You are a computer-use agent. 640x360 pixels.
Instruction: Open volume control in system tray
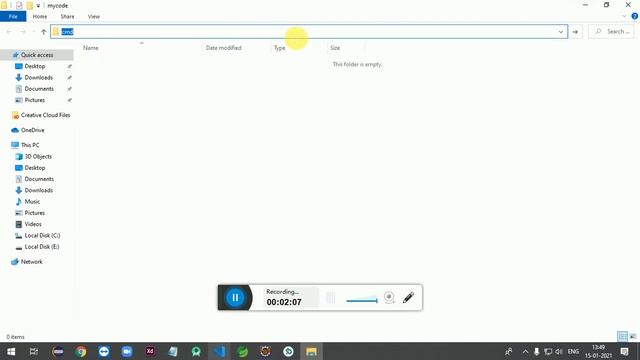coord(559,351)
